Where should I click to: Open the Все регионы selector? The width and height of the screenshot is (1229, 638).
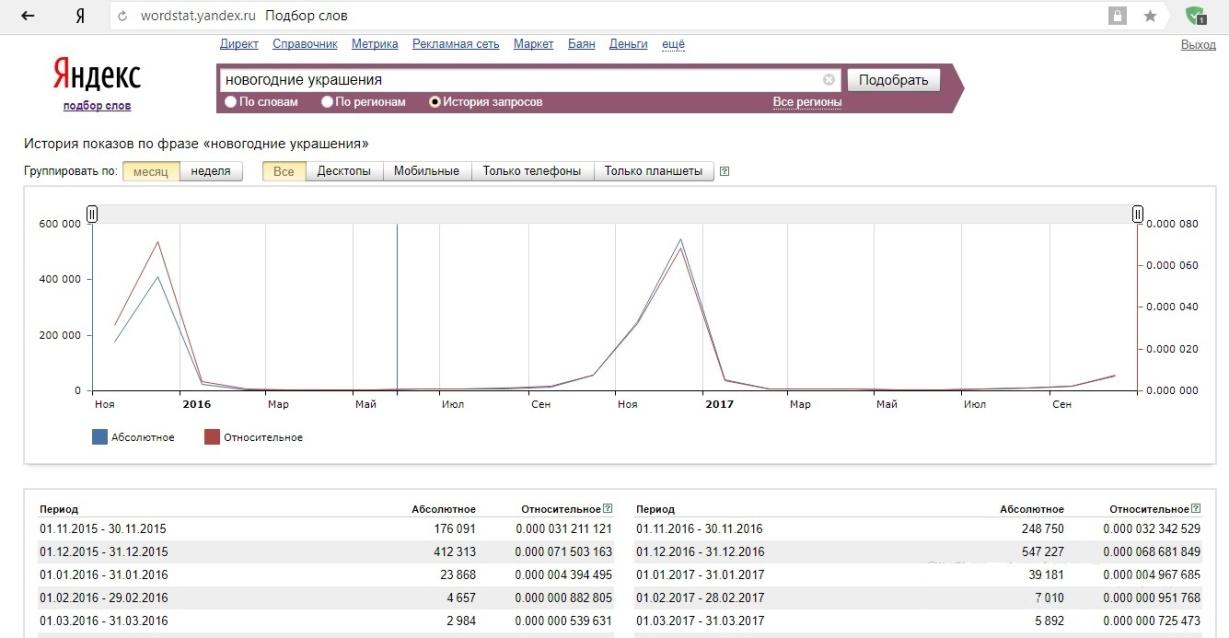[x=807, y=102]
